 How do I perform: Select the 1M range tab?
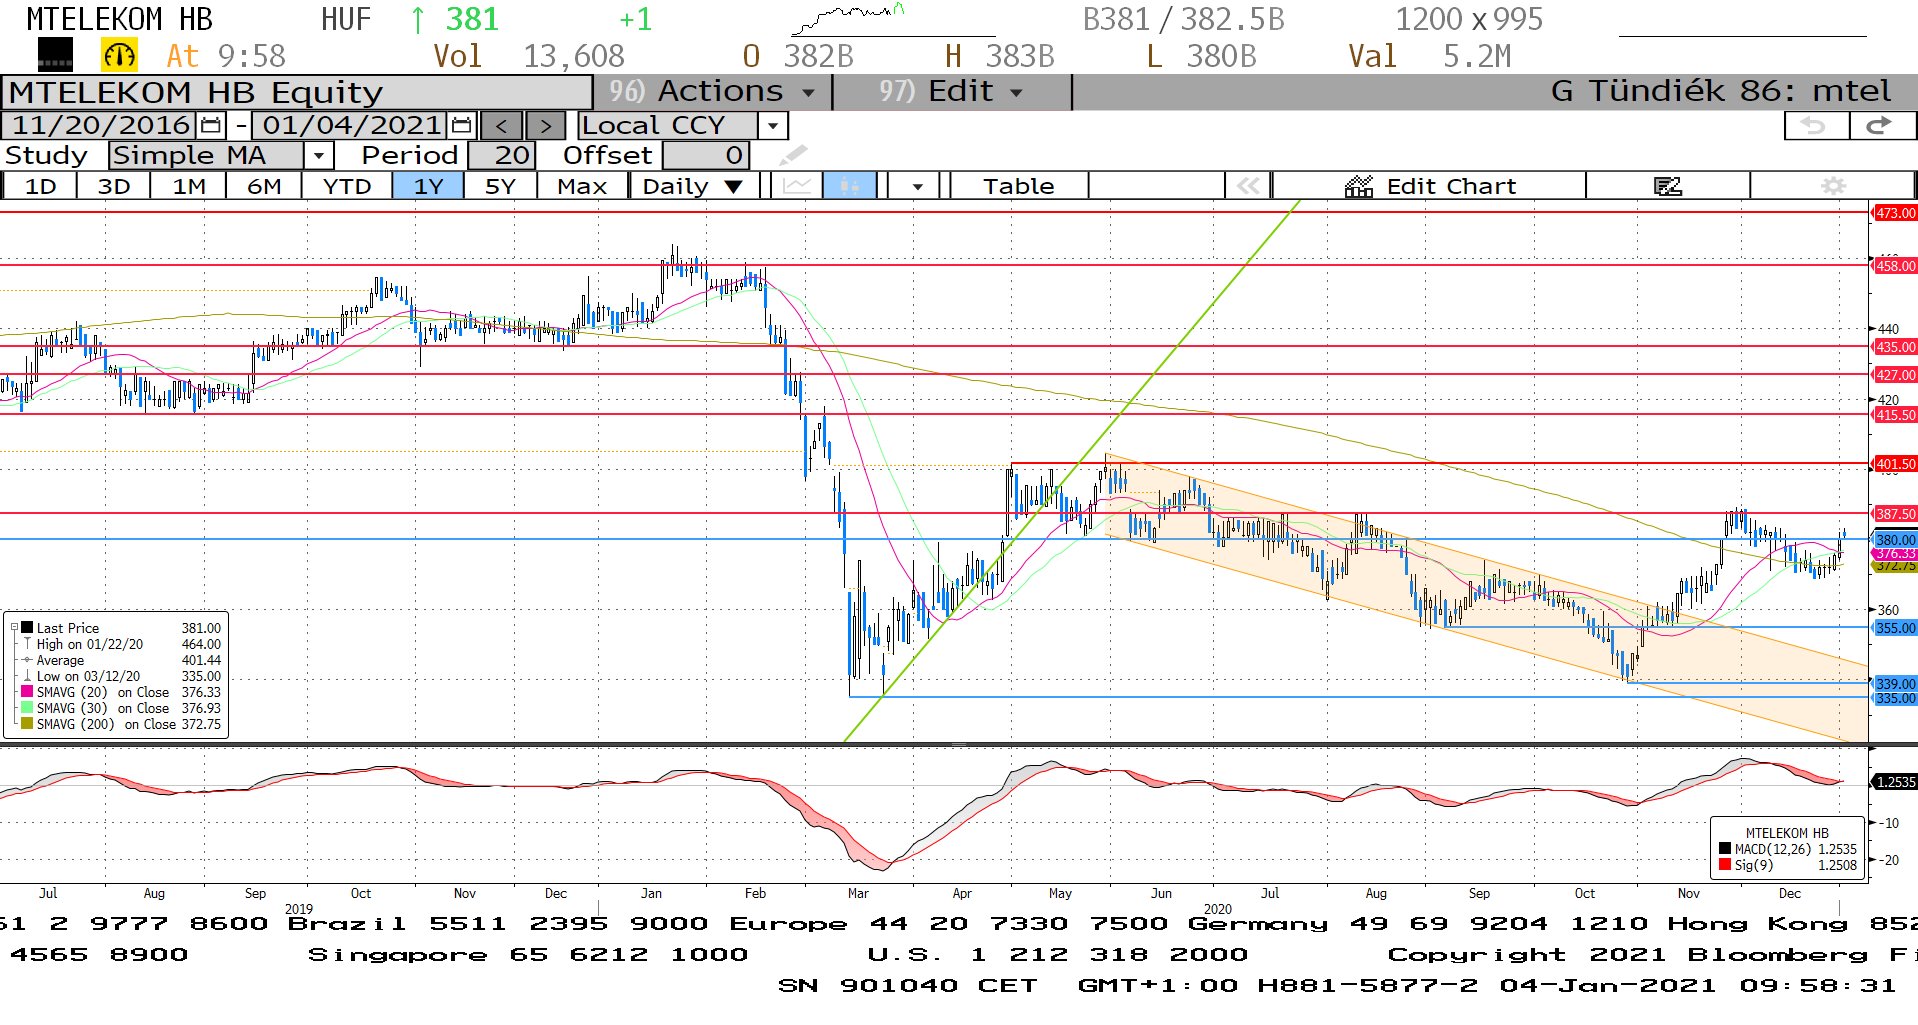188,186
